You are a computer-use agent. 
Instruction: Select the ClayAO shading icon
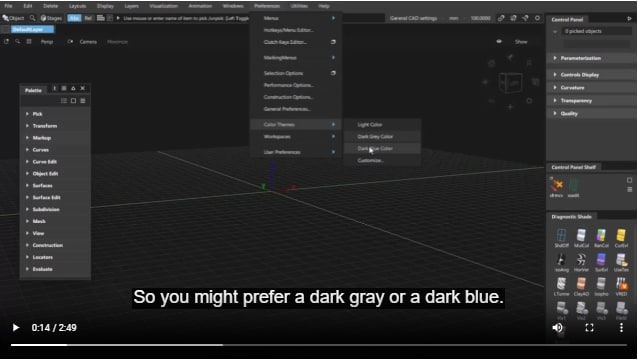581,284
